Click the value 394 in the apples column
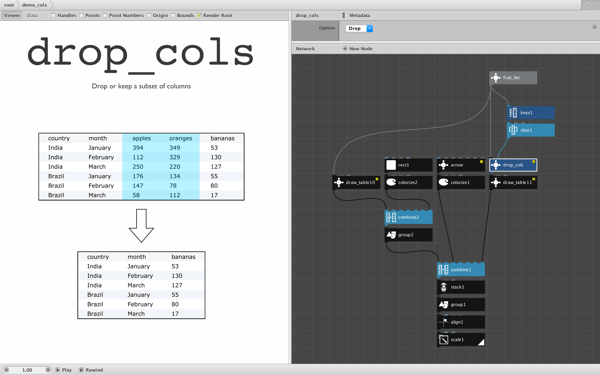Viewport: 600px width, 375px height. coord(138,148)
